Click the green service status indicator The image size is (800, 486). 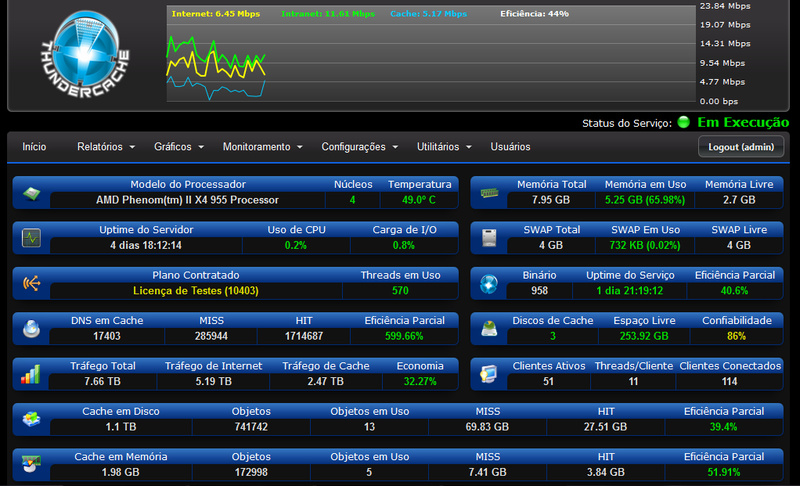pos(683,122)
